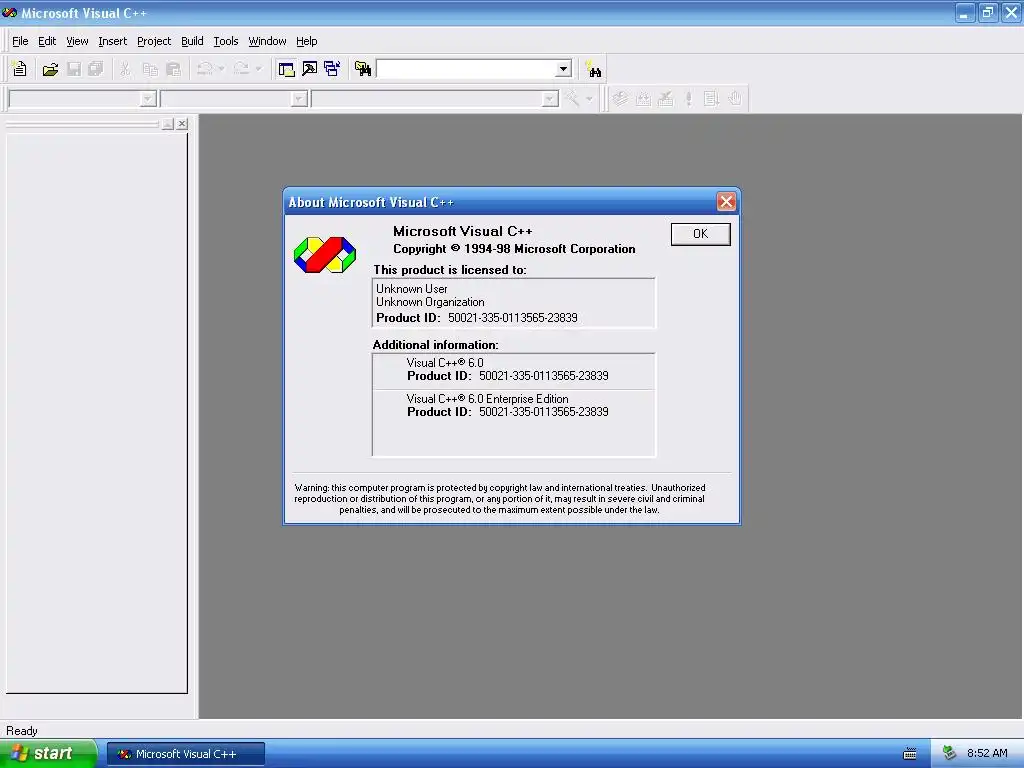
Task: Click the Cut scissors icon
Action: tap(125, 69)
